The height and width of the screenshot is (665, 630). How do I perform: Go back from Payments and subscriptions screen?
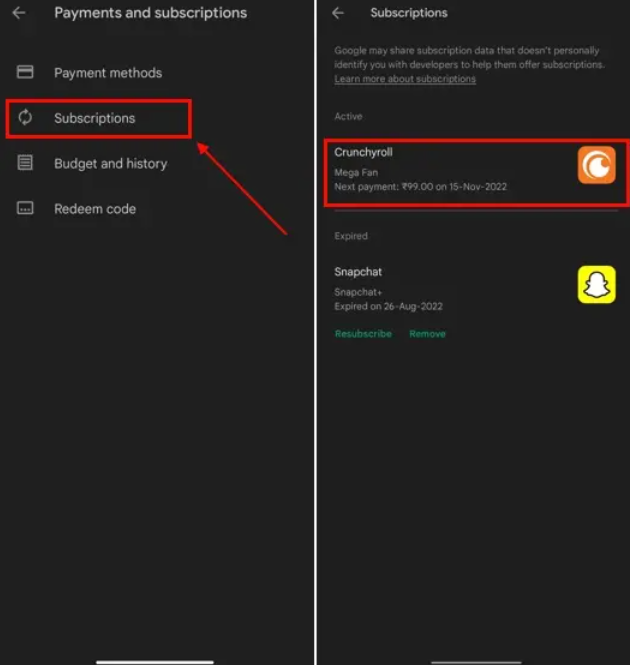click(x=19, y=13)
